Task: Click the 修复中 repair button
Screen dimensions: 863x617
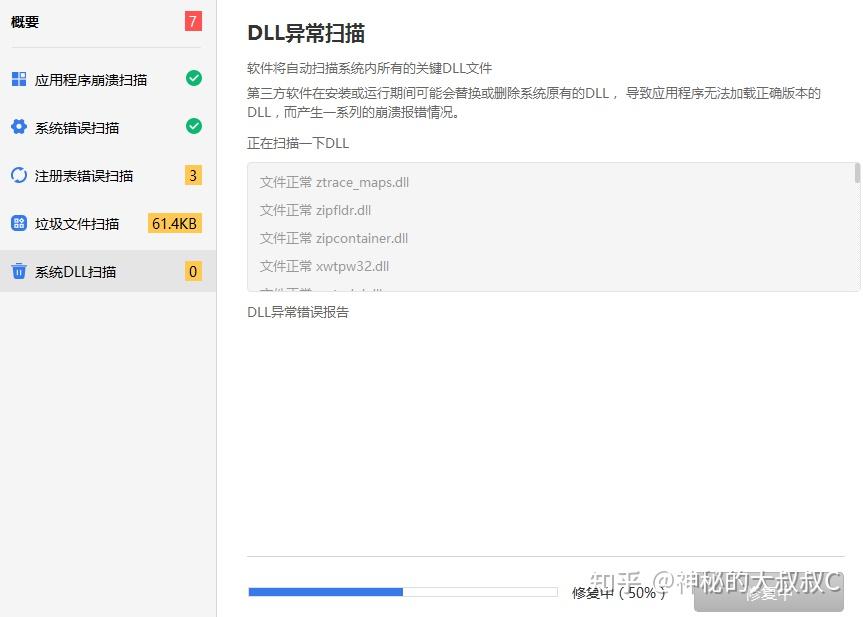Action: (769, 593)
